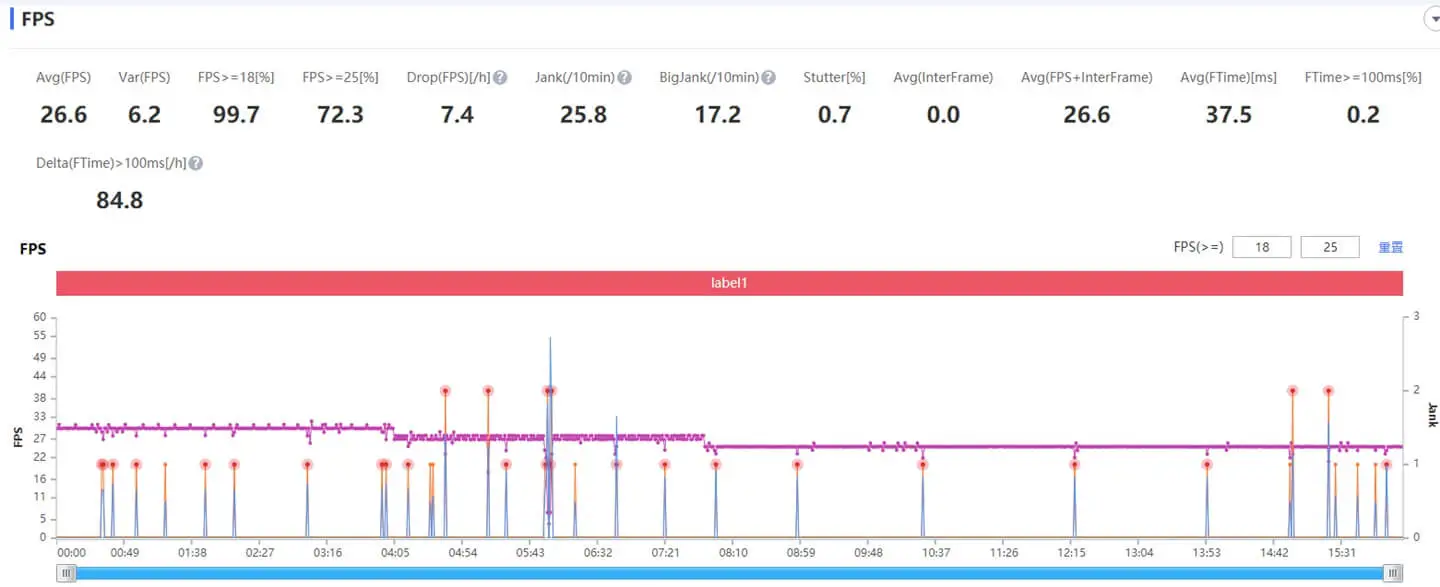Click the BigJank value 17.2
The width and height of the screenshot is (1440, 587).
click(x=718, y=115)
